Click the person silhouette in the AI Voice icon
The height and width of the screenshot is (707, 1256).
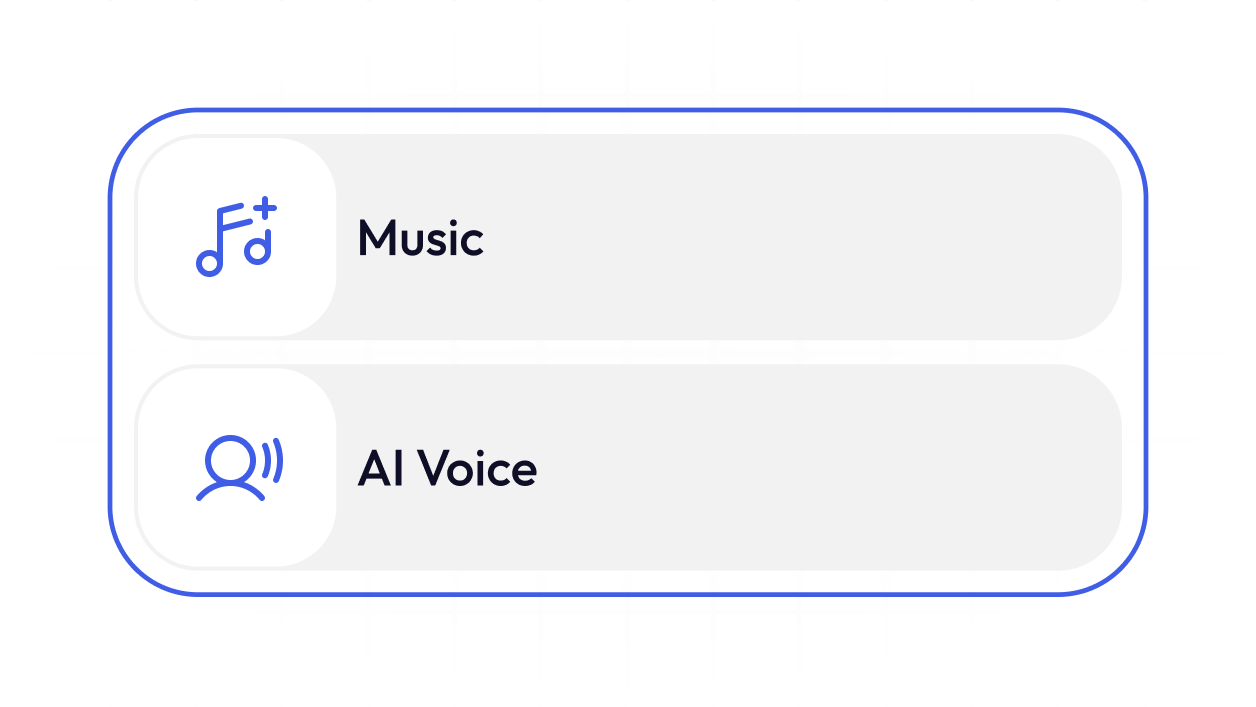(x=228, y=470)
